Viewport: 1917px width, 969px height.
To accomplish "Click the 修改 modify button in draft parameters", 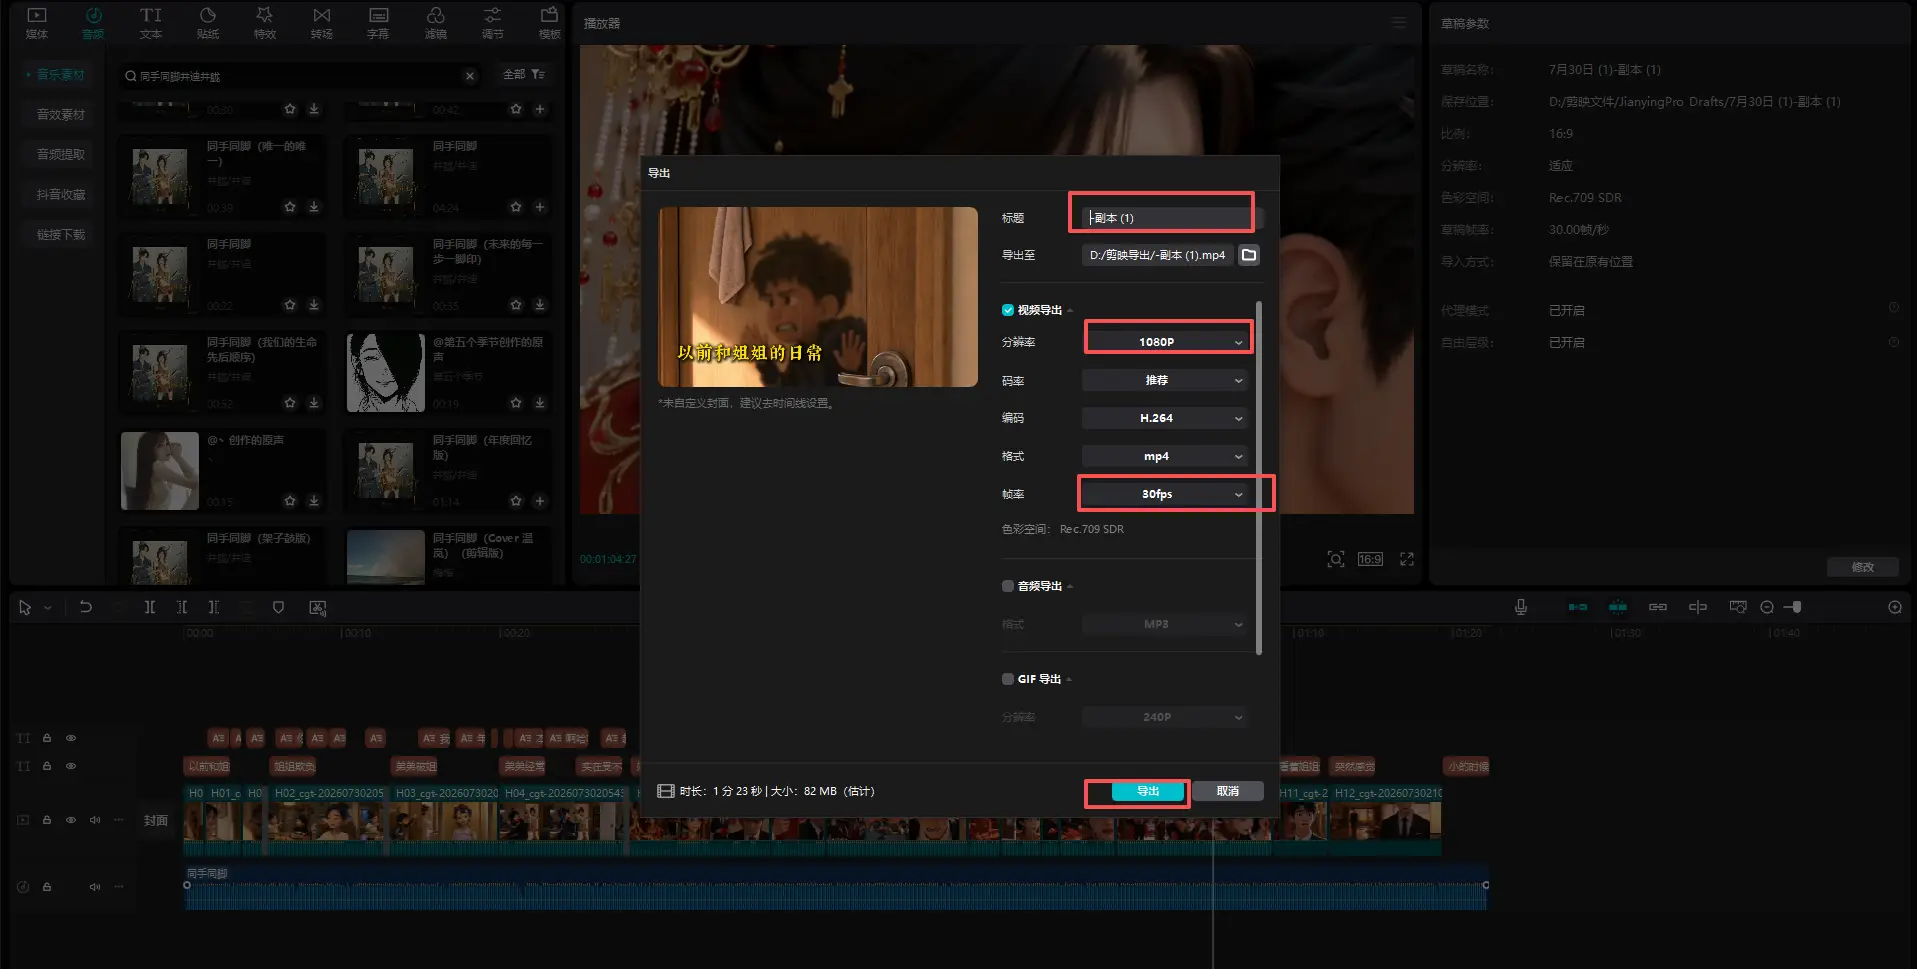I will [x=1863, y=567].
